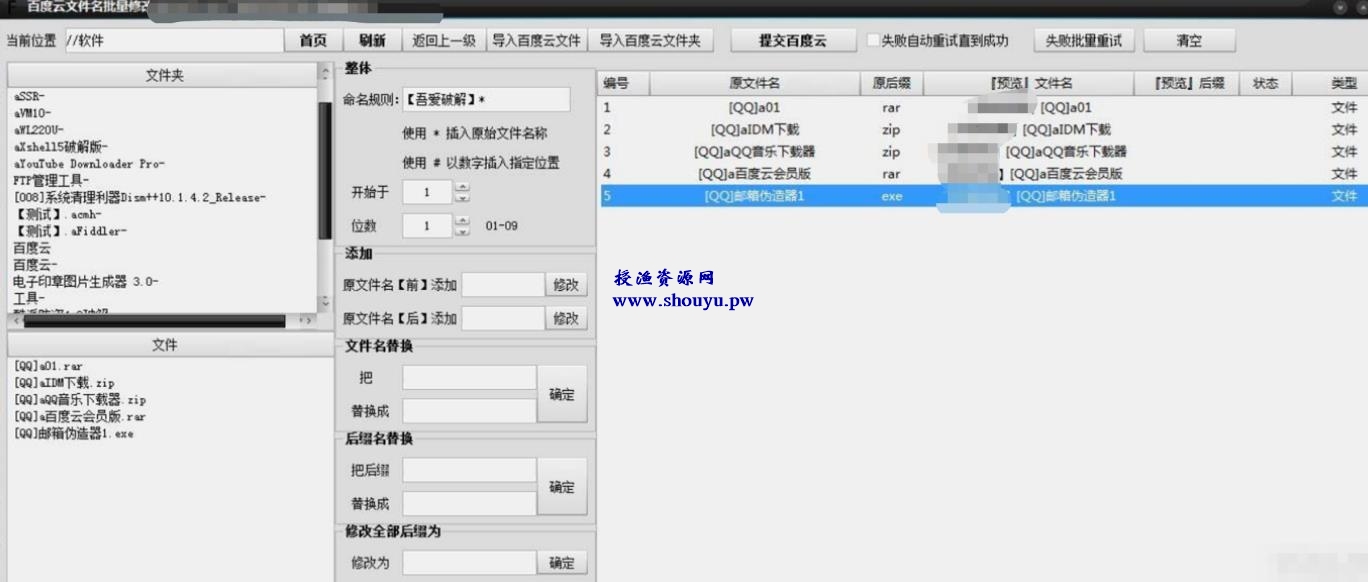This screenshot has height=582, width=1368.
Task: Select folder aYouTube Downloader Pro-
Action: 89,164
